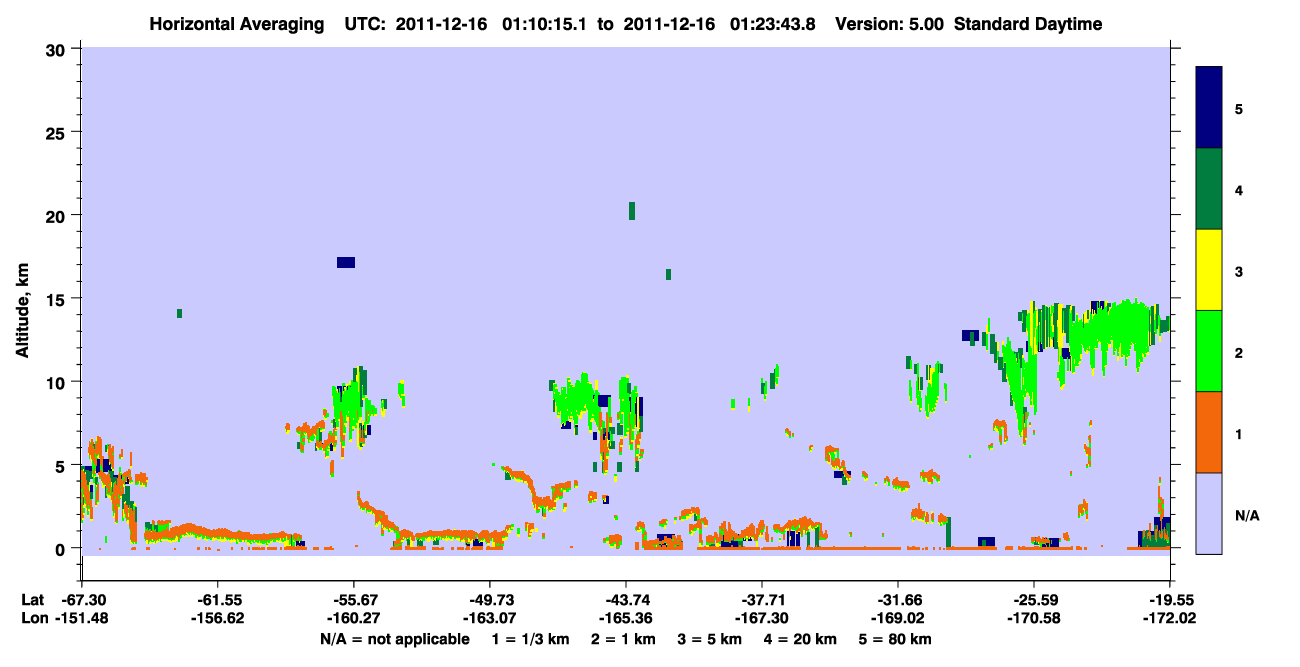Click longitude value -172.02
The image size is (1300, 667).
tap(1169, 619)
